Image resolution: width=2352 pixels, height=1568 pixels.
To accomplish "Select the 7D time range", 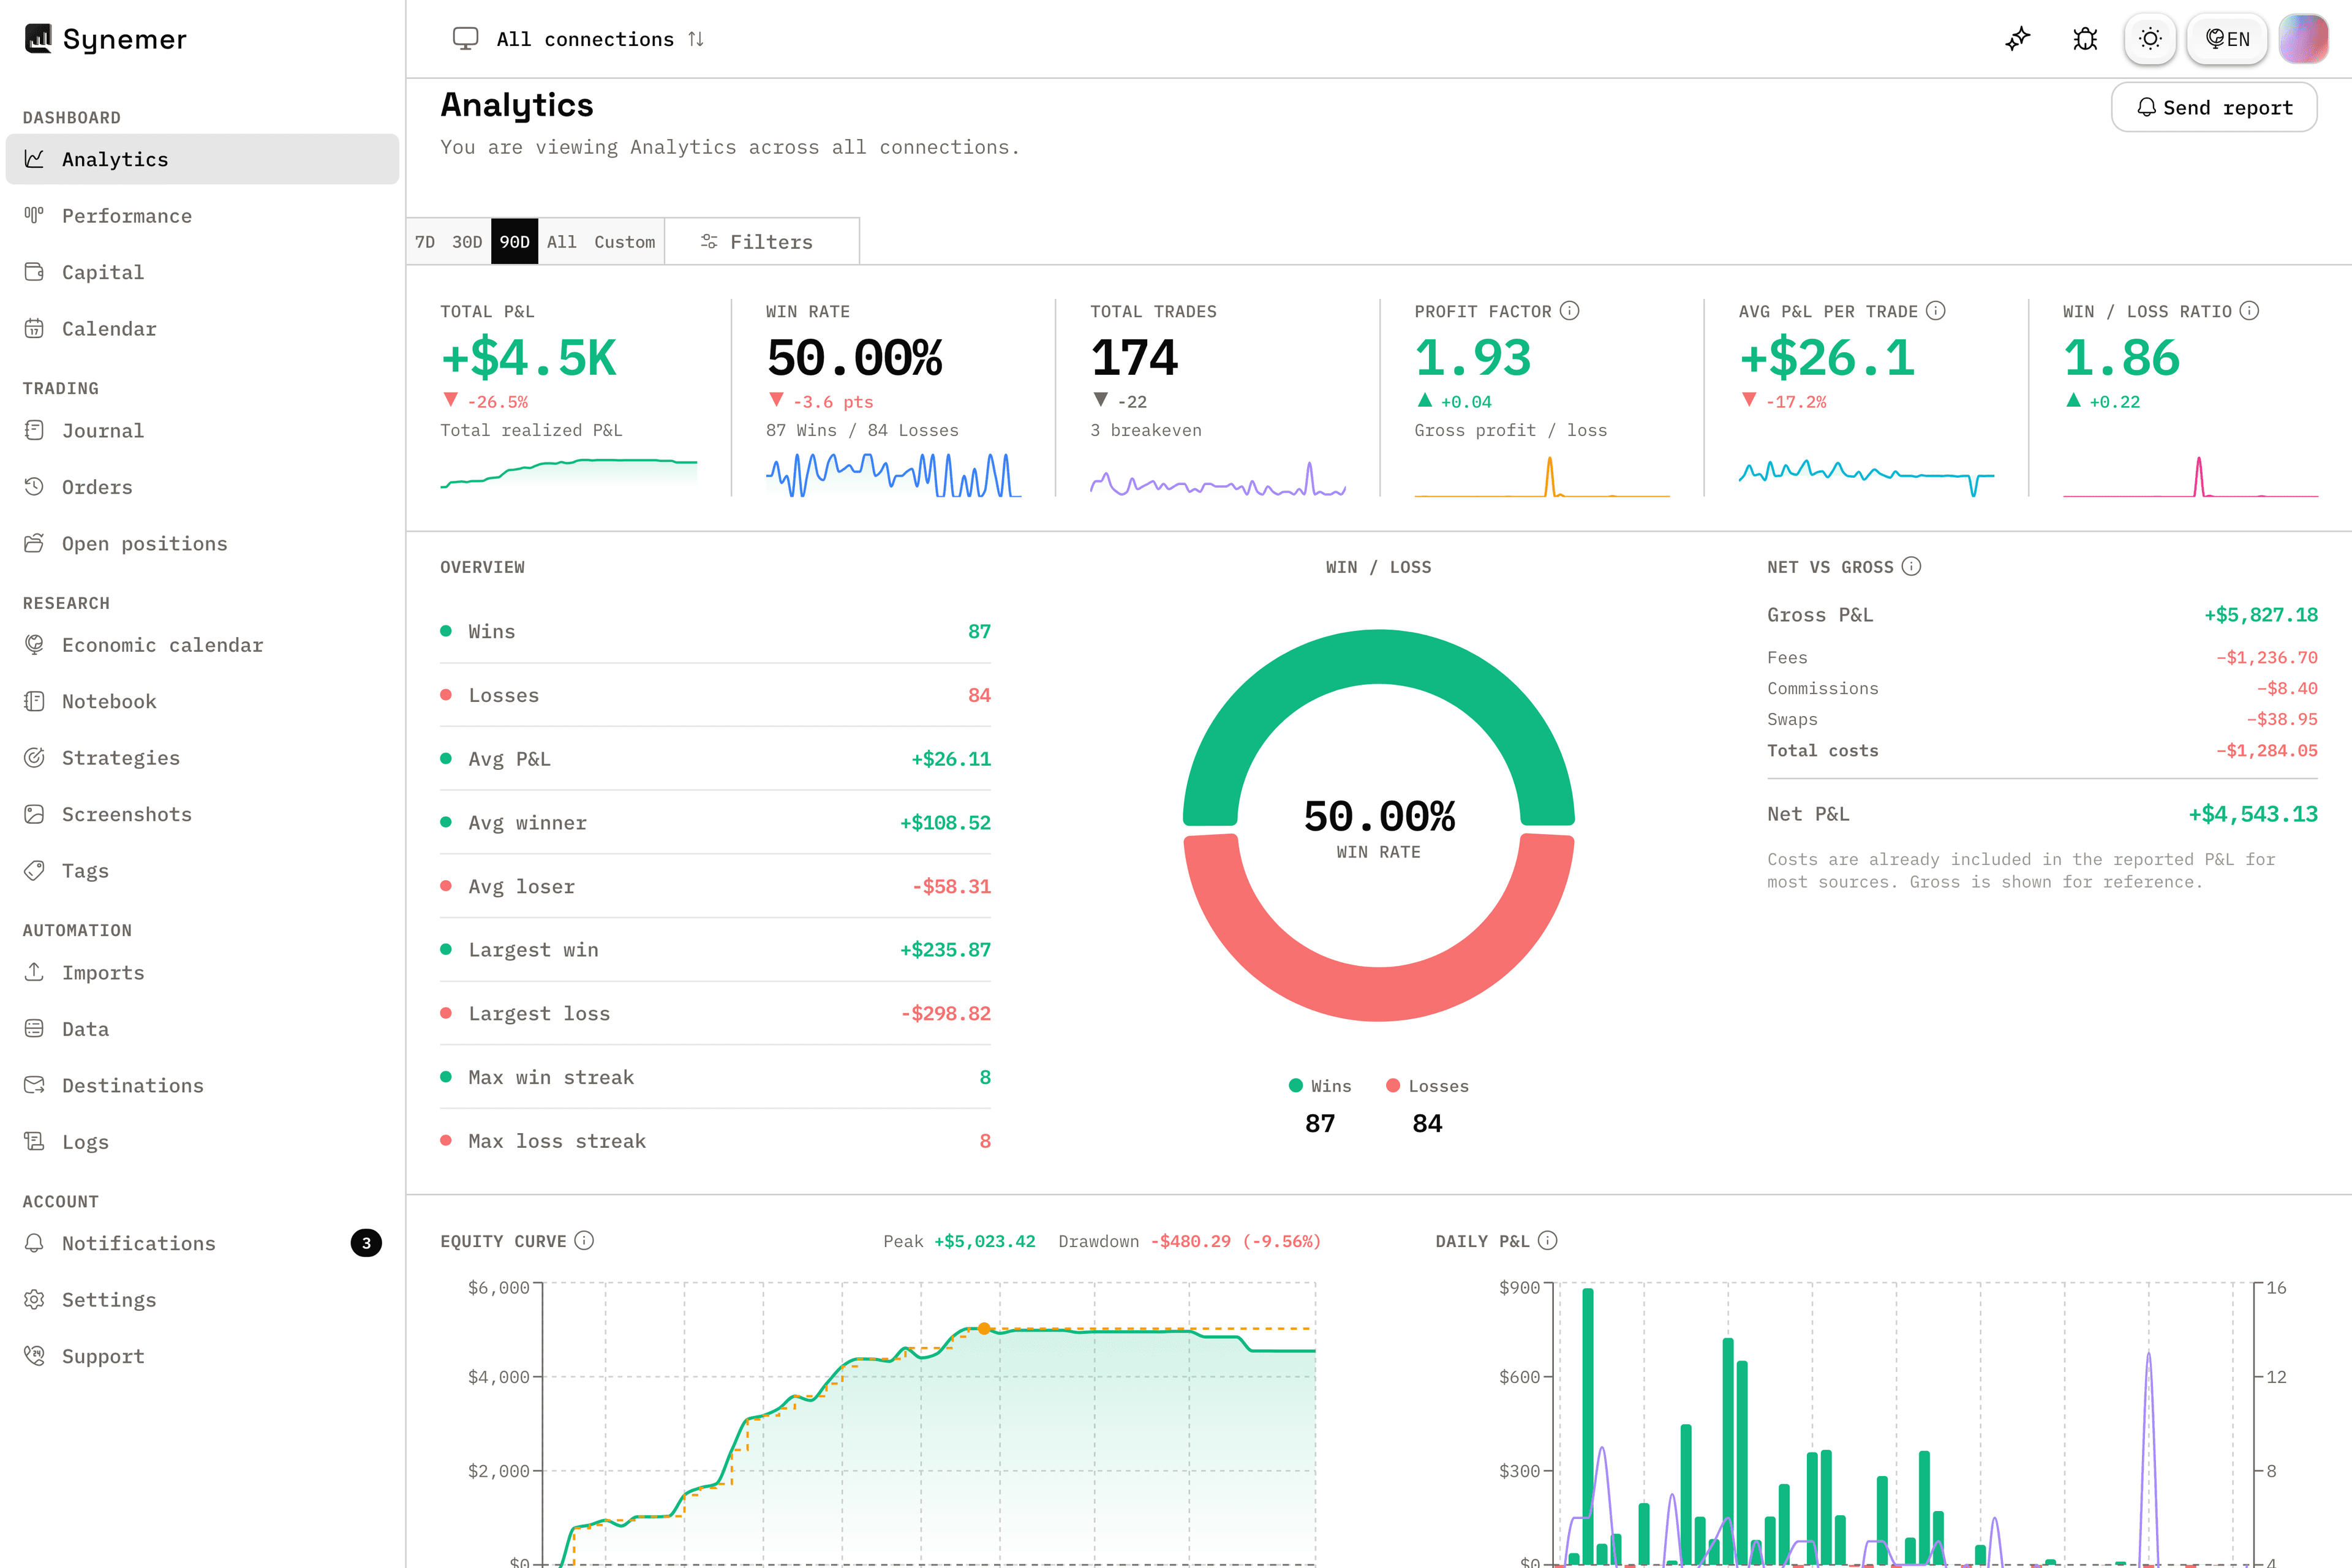I will (x=425, y=242).
